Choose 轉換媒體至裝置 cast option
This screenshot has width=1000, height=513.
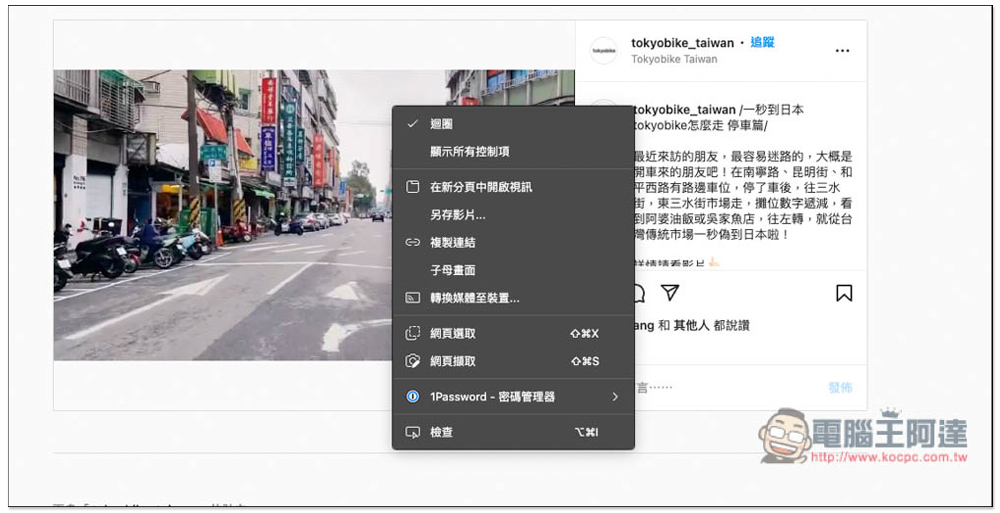pyautogui.click(x=474, y=298)
